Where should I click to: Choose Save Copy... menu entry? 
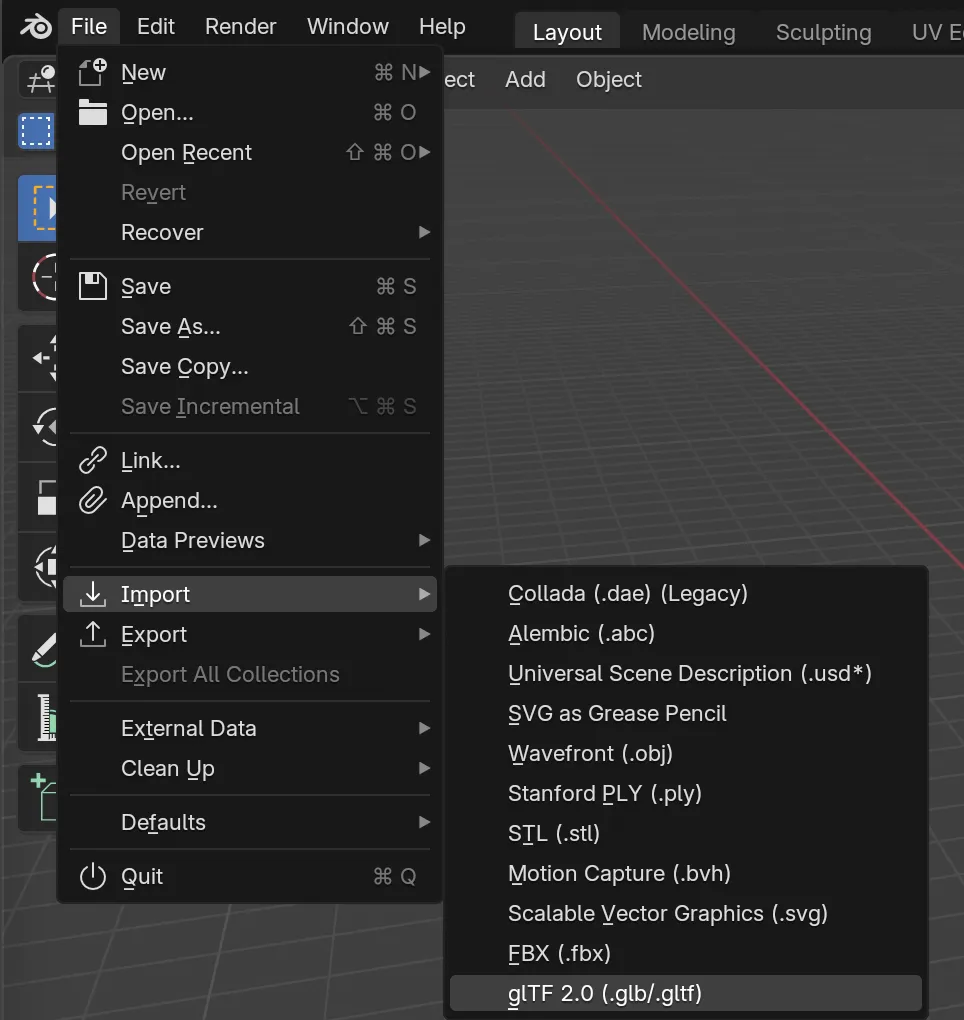[250, 367]
